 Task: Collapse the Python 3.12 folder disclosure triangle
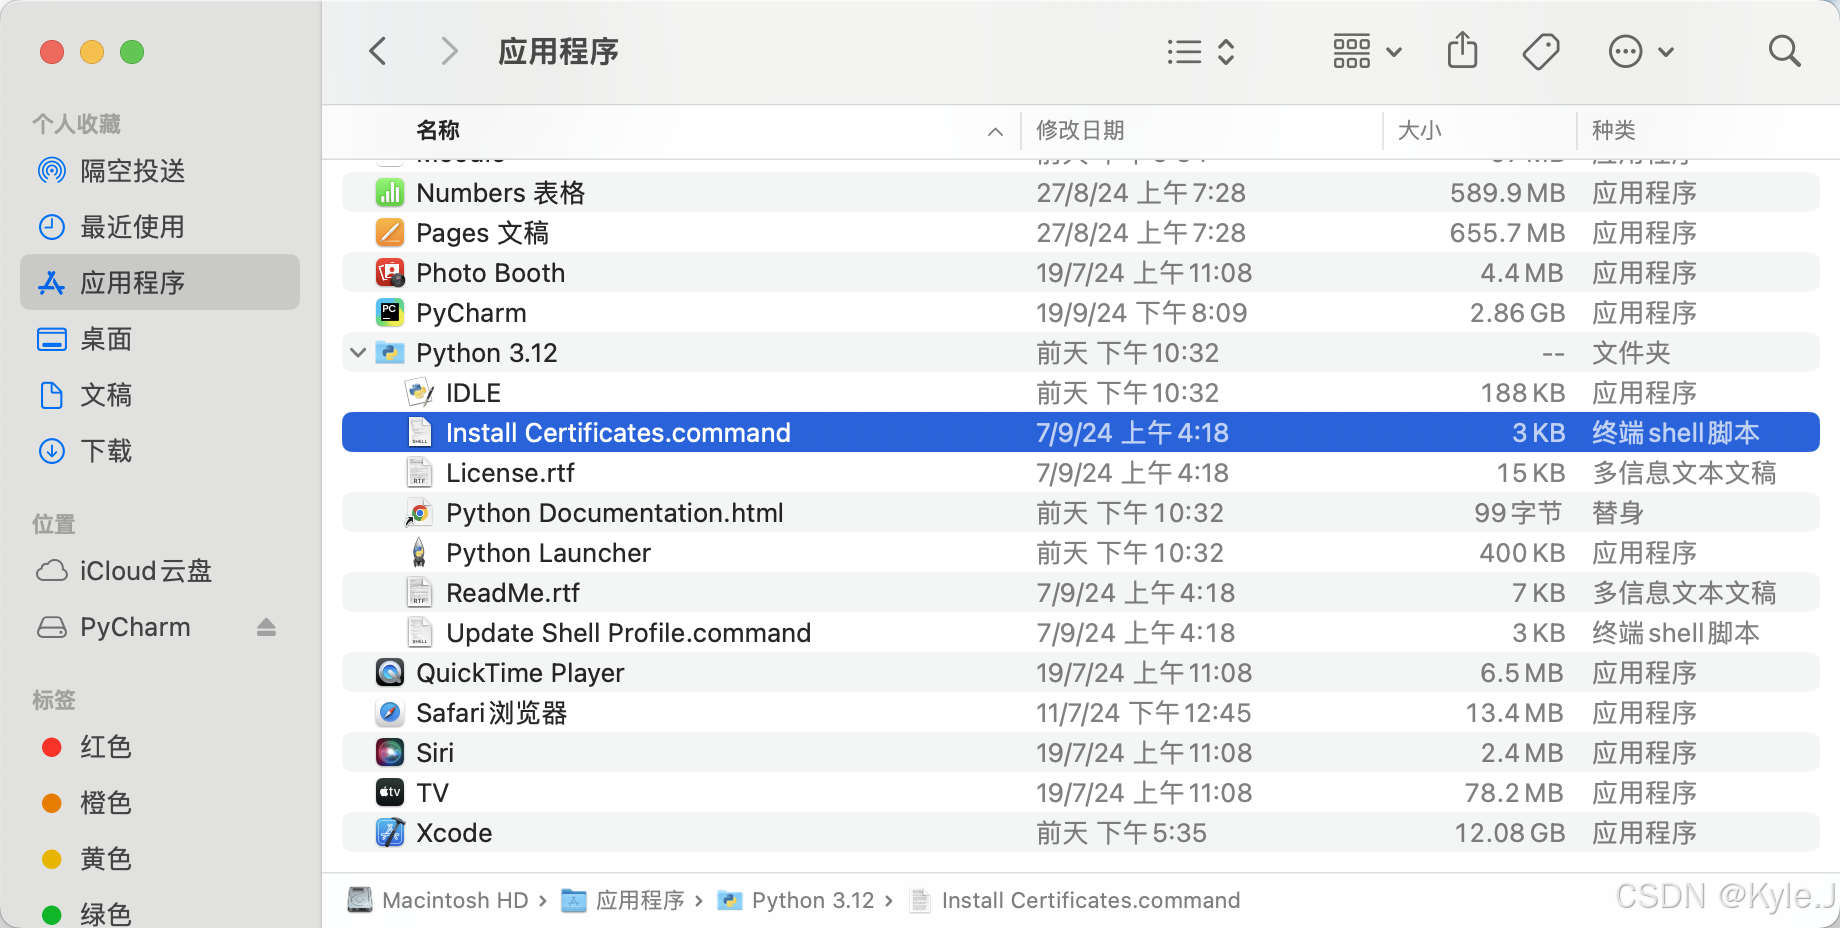[x=358, y=352]
